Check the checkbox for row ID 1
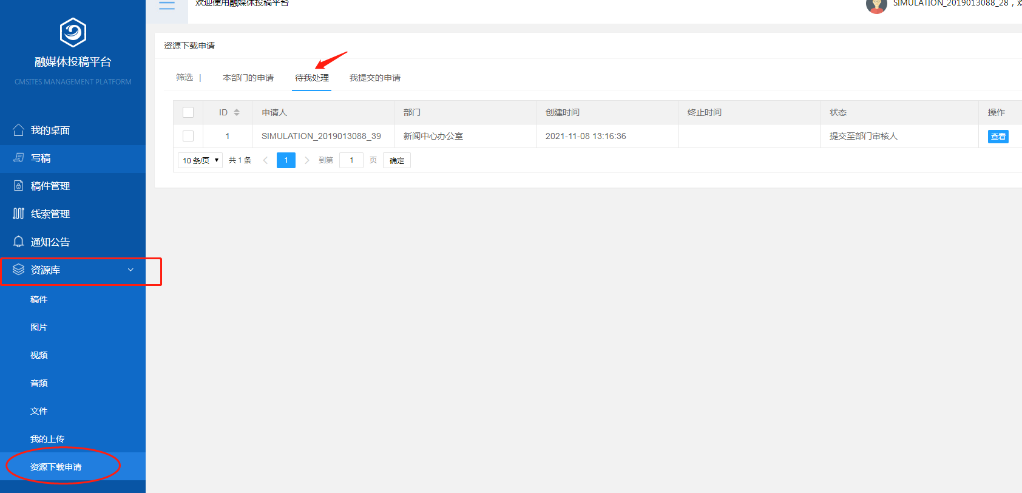Screen dimensions: 1022x493 pos(188,136)
